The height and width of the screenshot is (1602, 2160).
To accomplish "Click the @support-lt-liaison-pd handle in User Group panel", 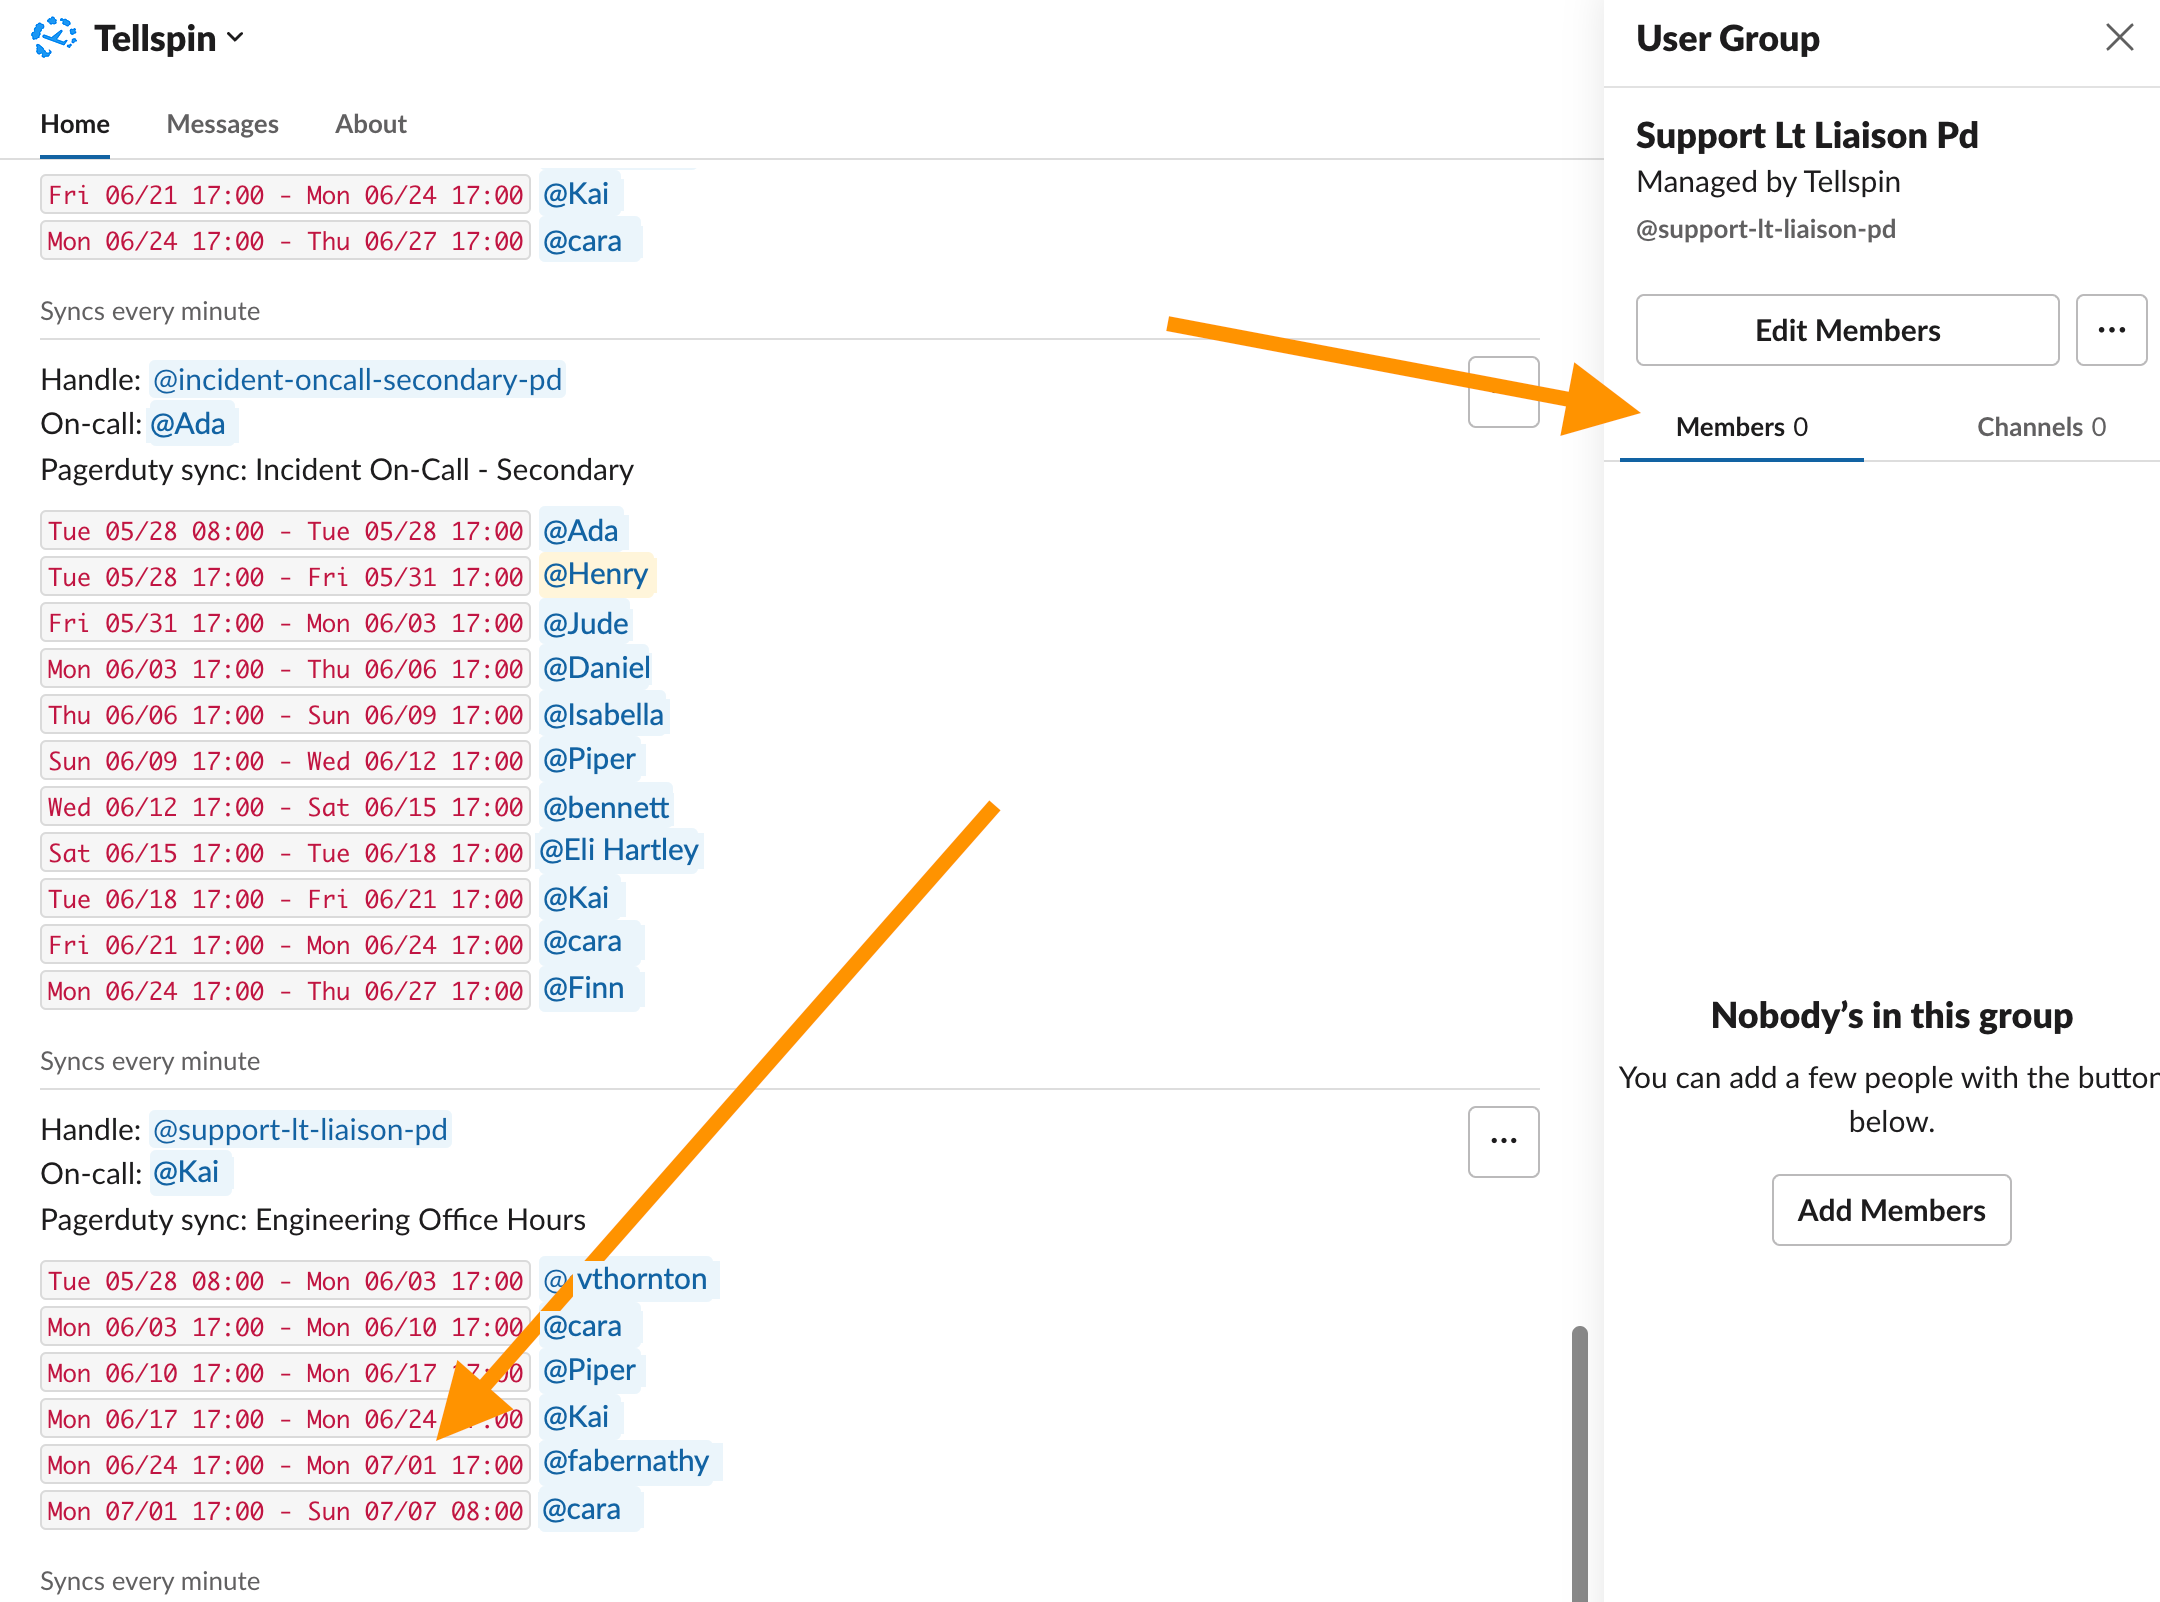I will coord(1765,229).
